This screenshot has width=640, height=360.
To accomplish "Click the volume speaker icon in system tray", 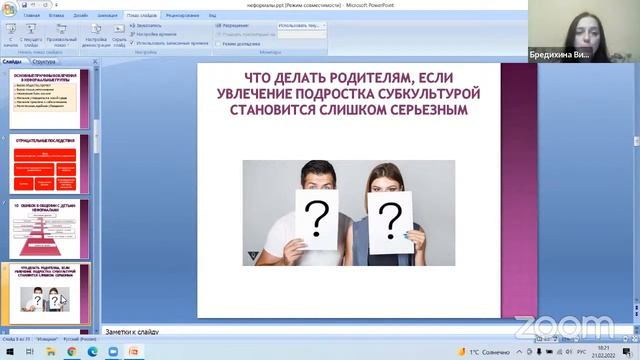I will tap(569, 352).
